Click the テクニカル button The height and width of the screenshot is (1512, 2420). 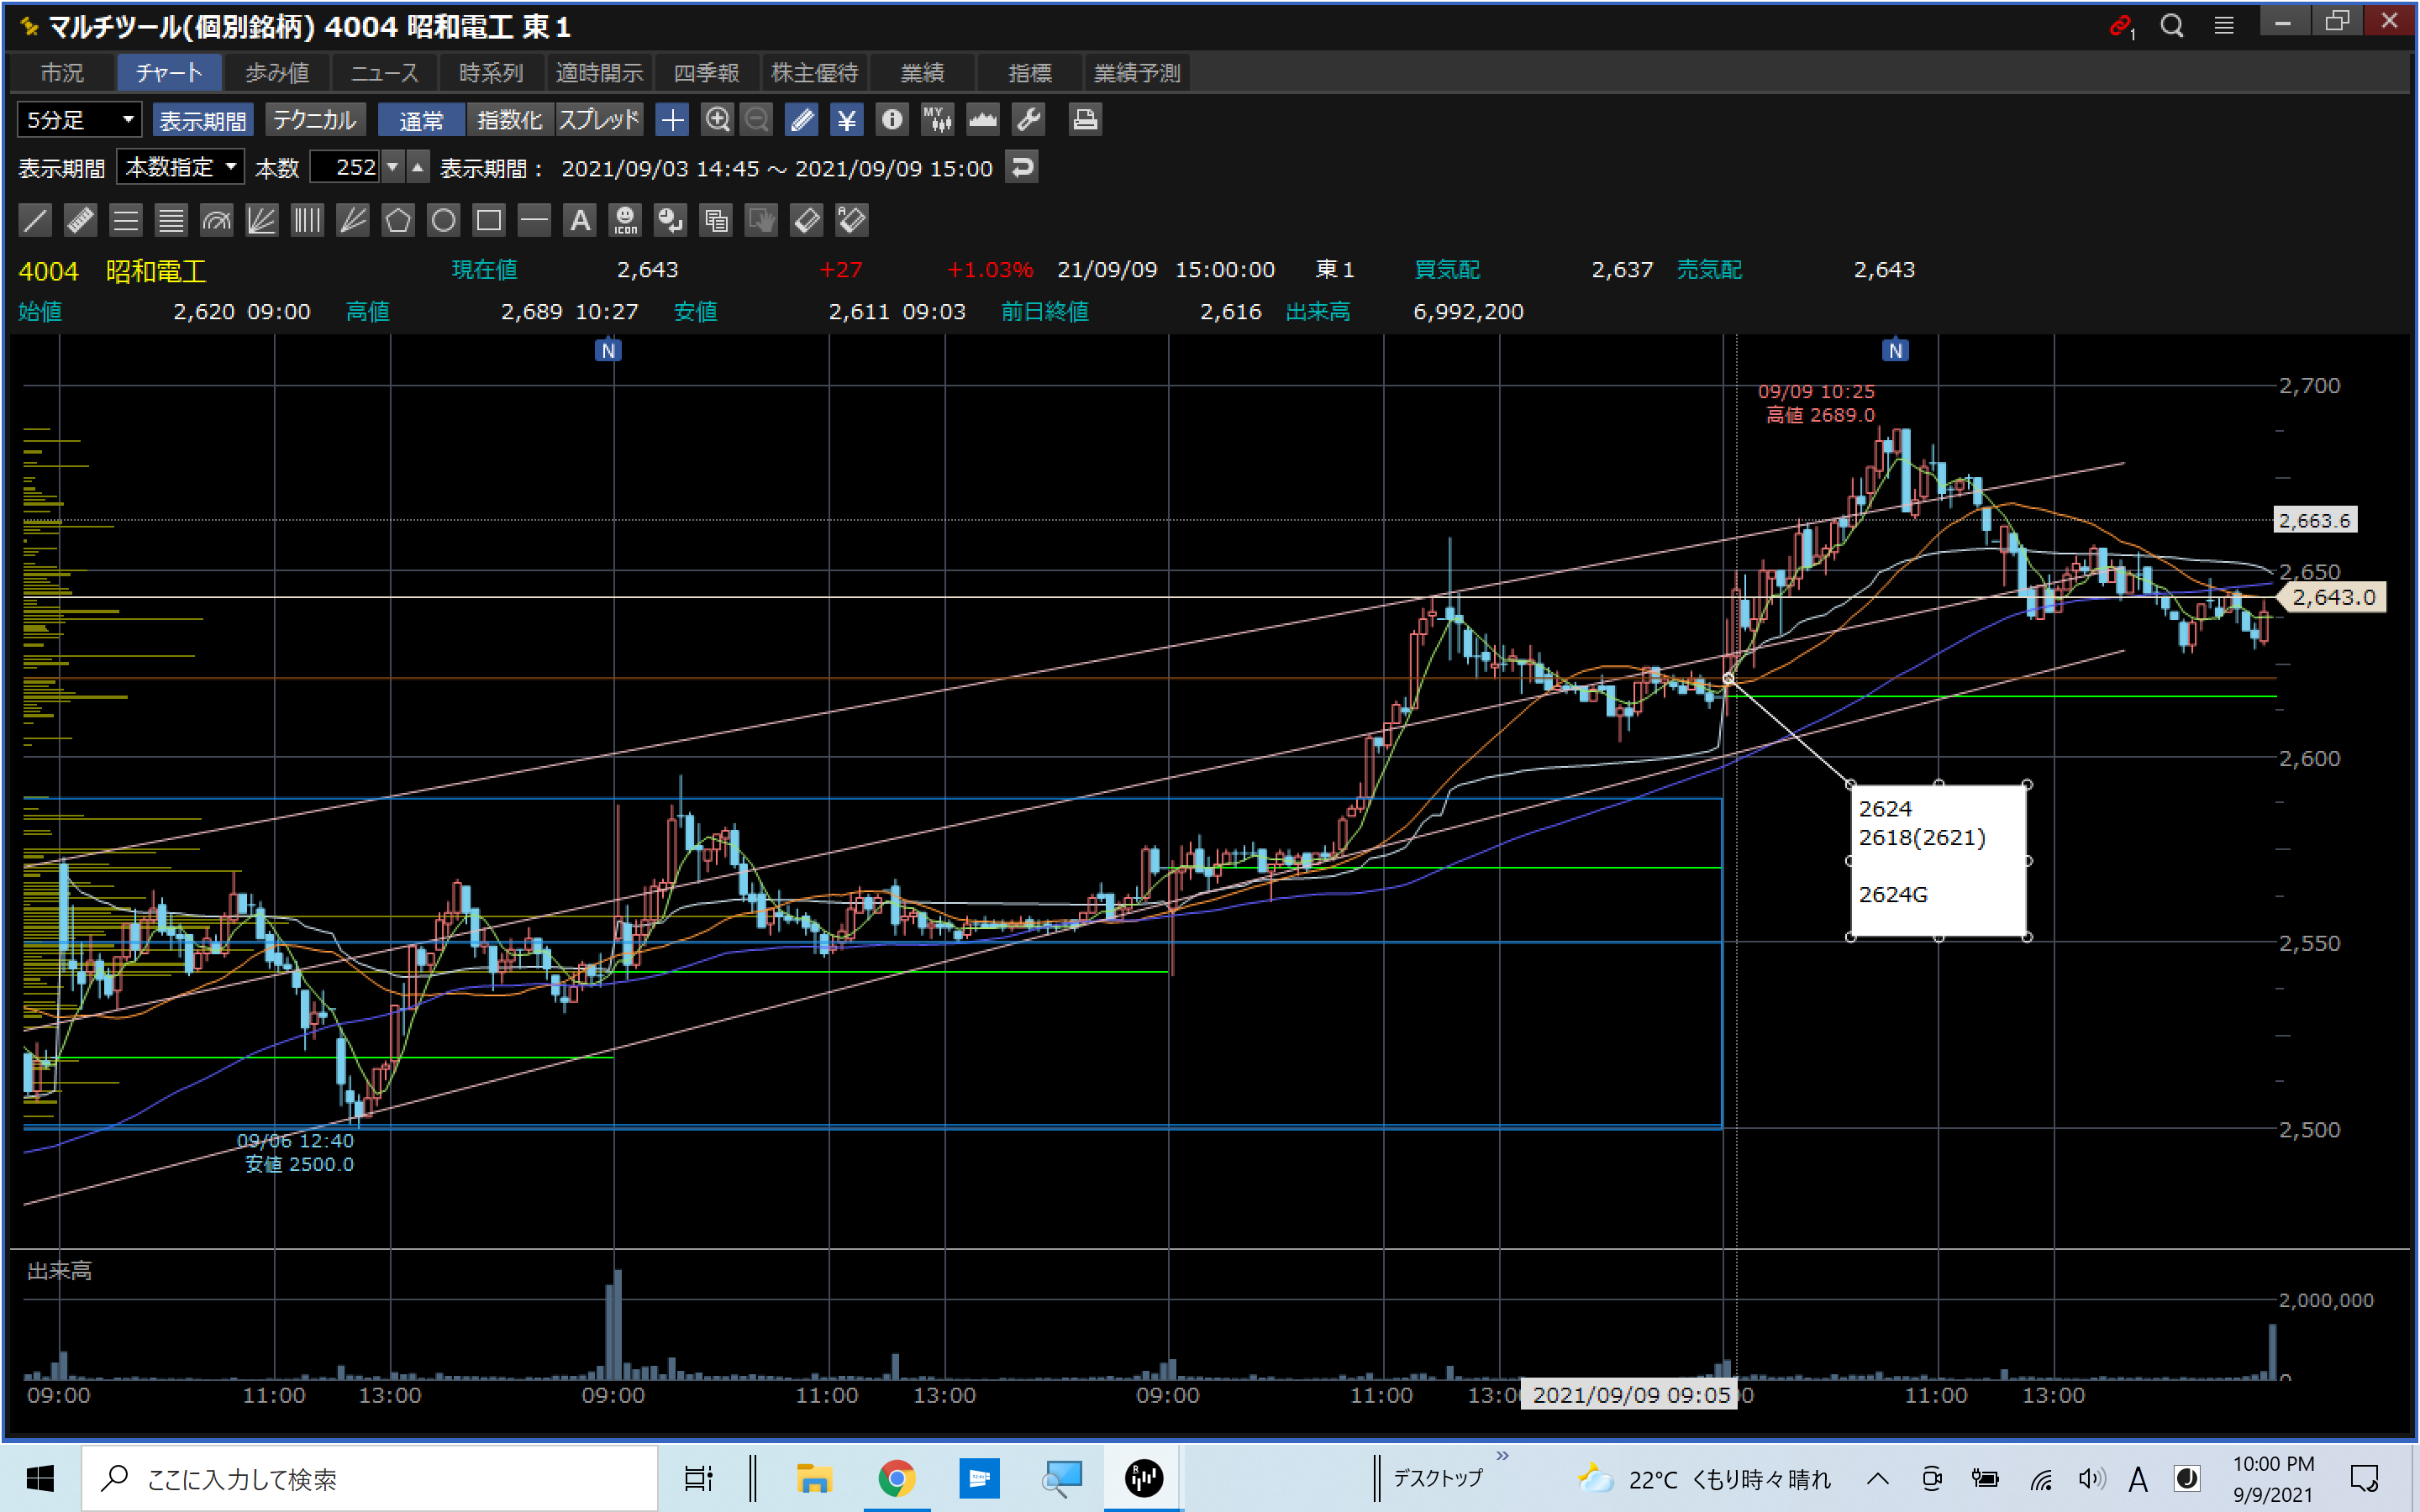click(315, 120)
